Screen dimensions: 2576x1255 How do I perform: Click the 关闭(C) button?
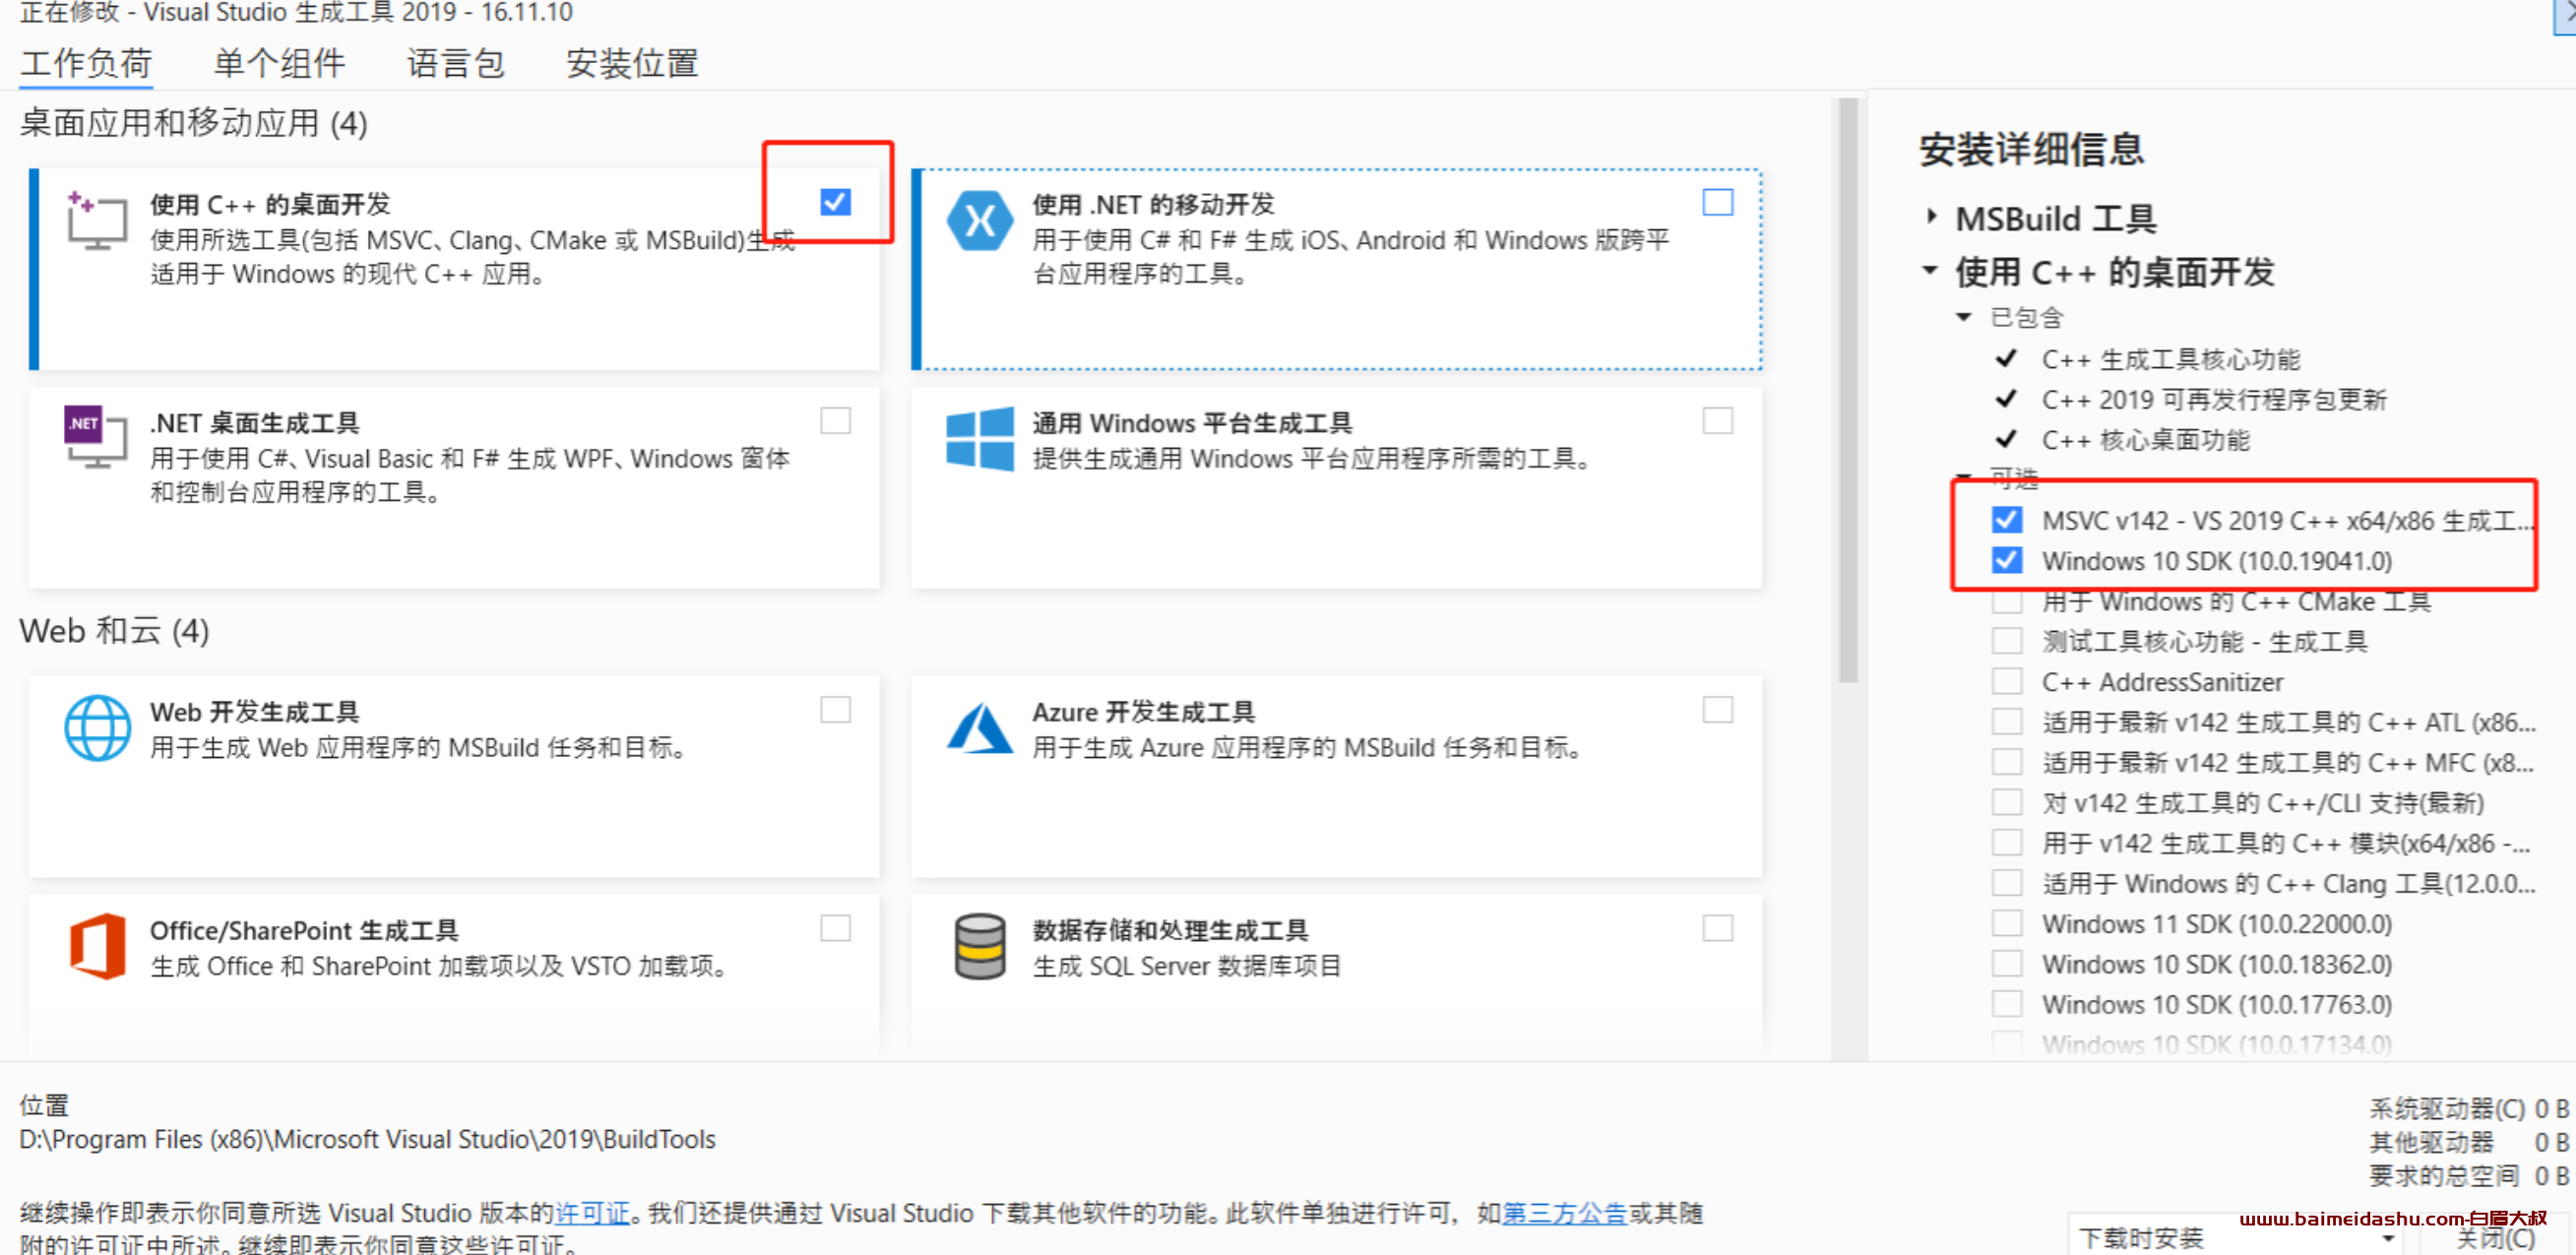point(2495,1238)
